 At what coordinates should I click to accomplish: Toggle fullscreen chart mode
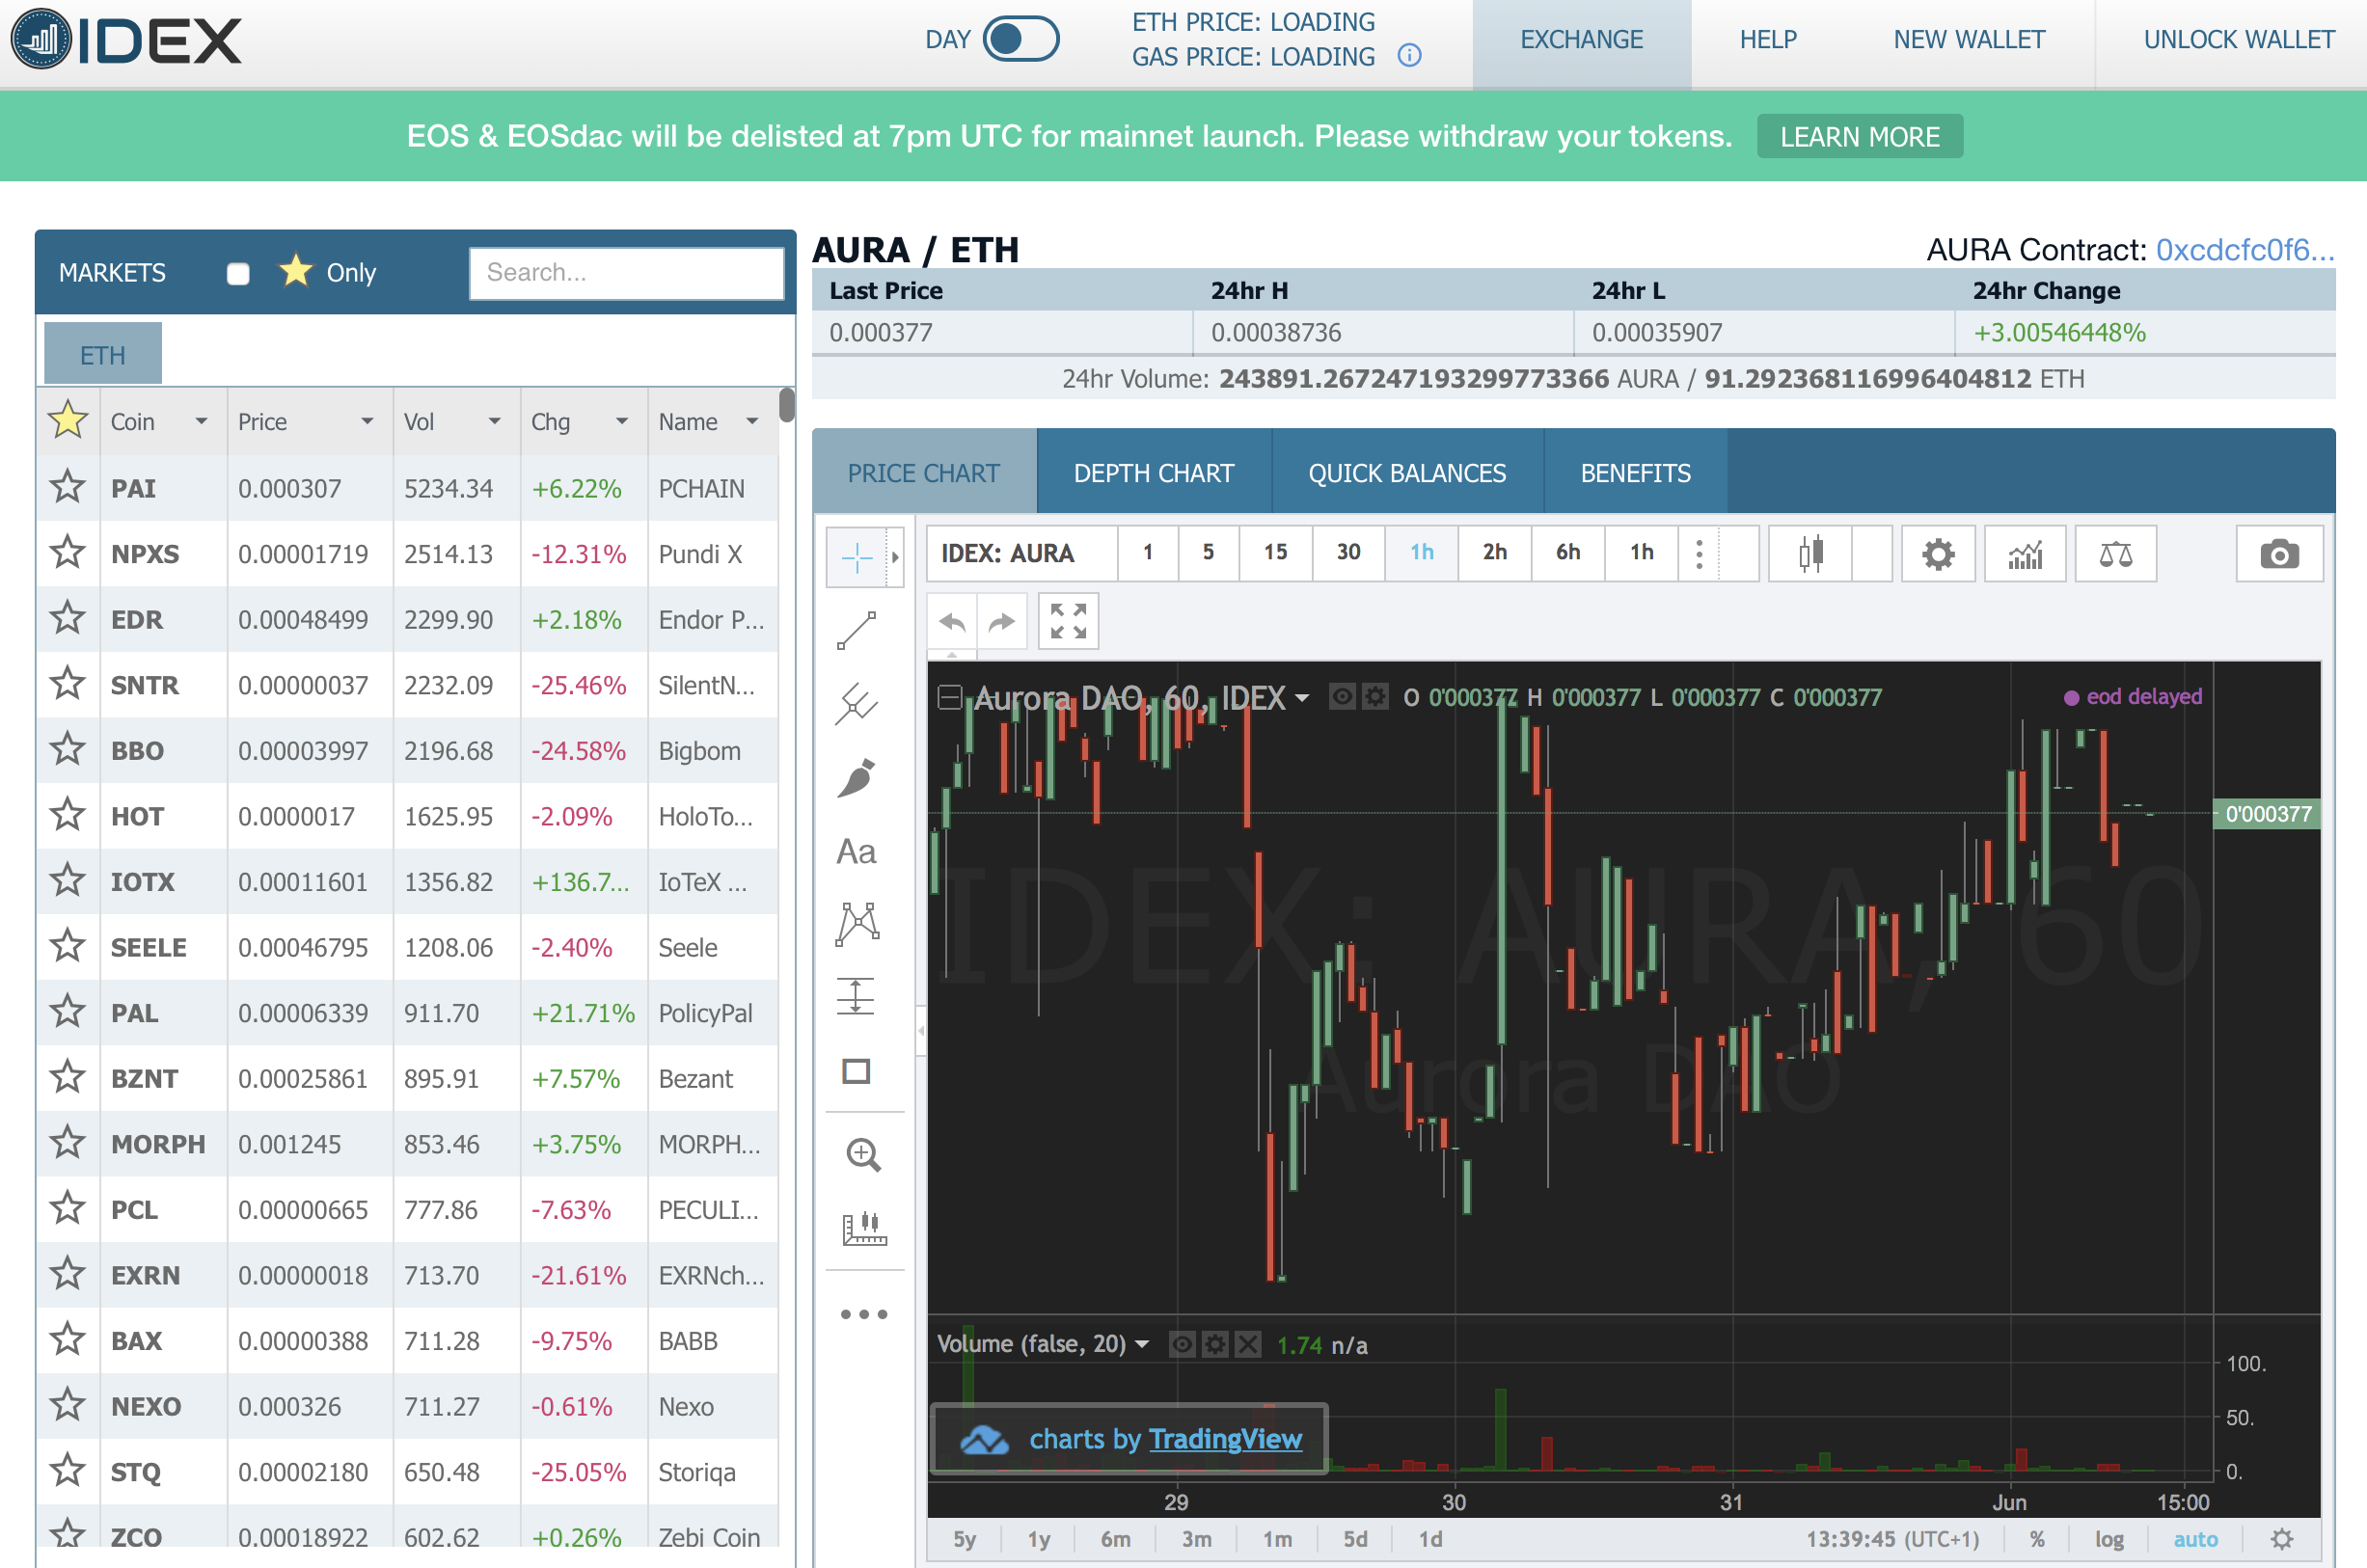(1068, 621)
